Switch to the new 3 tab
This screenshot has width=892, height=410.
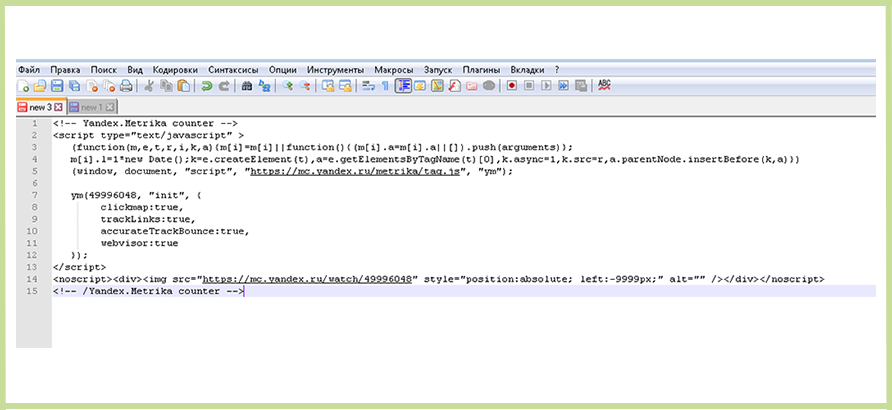click(x=41, y=107)
